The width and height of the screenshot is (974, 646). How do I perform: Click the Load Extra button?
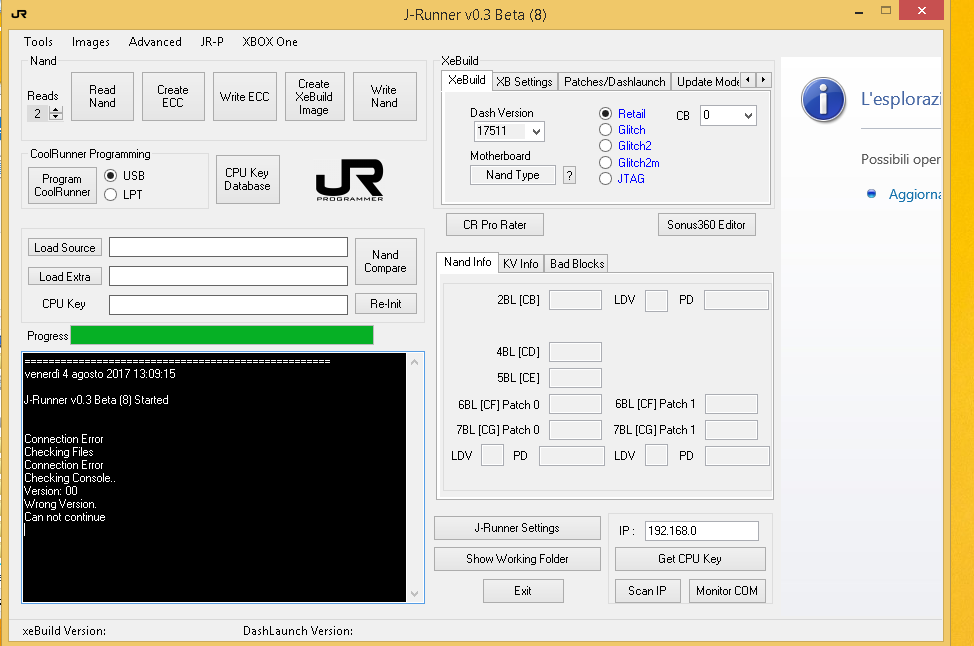[65, 276]
